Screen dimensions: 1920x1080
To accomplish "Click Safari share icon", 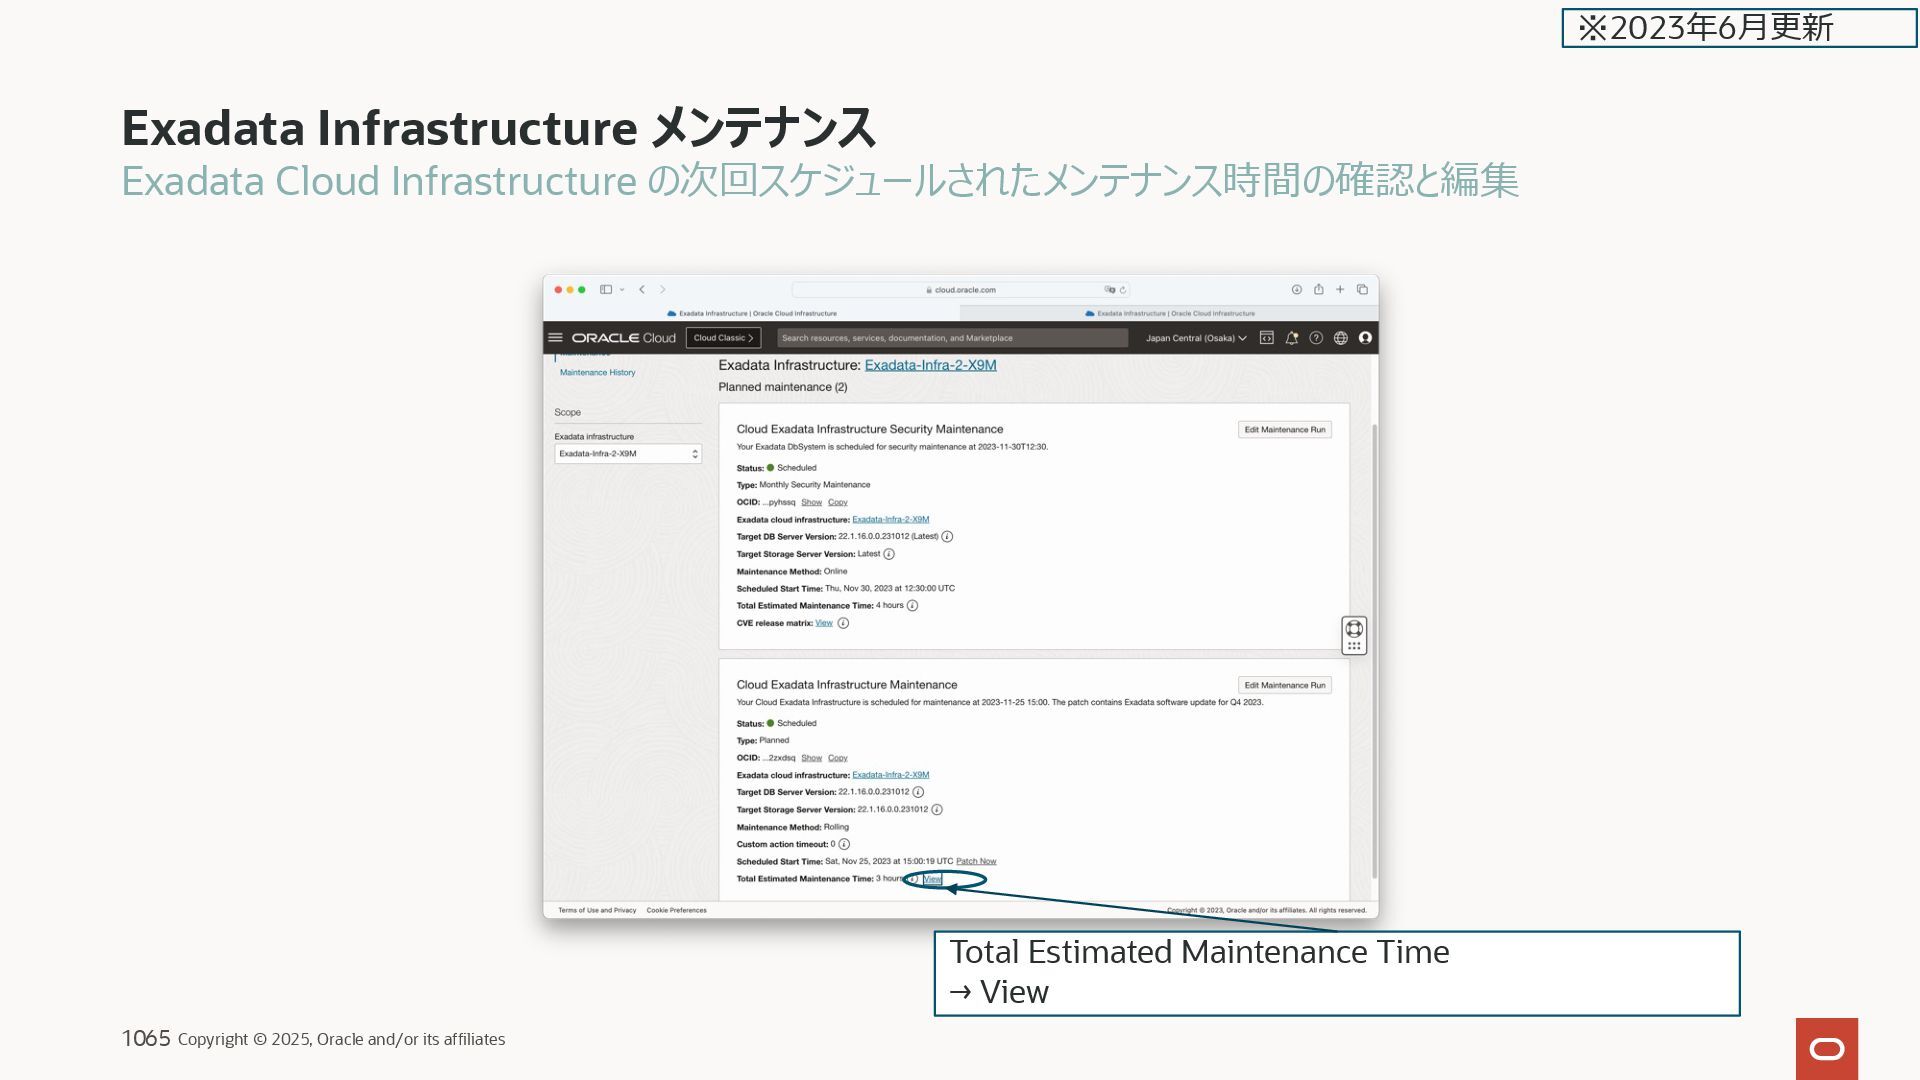I will pos(1318,290).
